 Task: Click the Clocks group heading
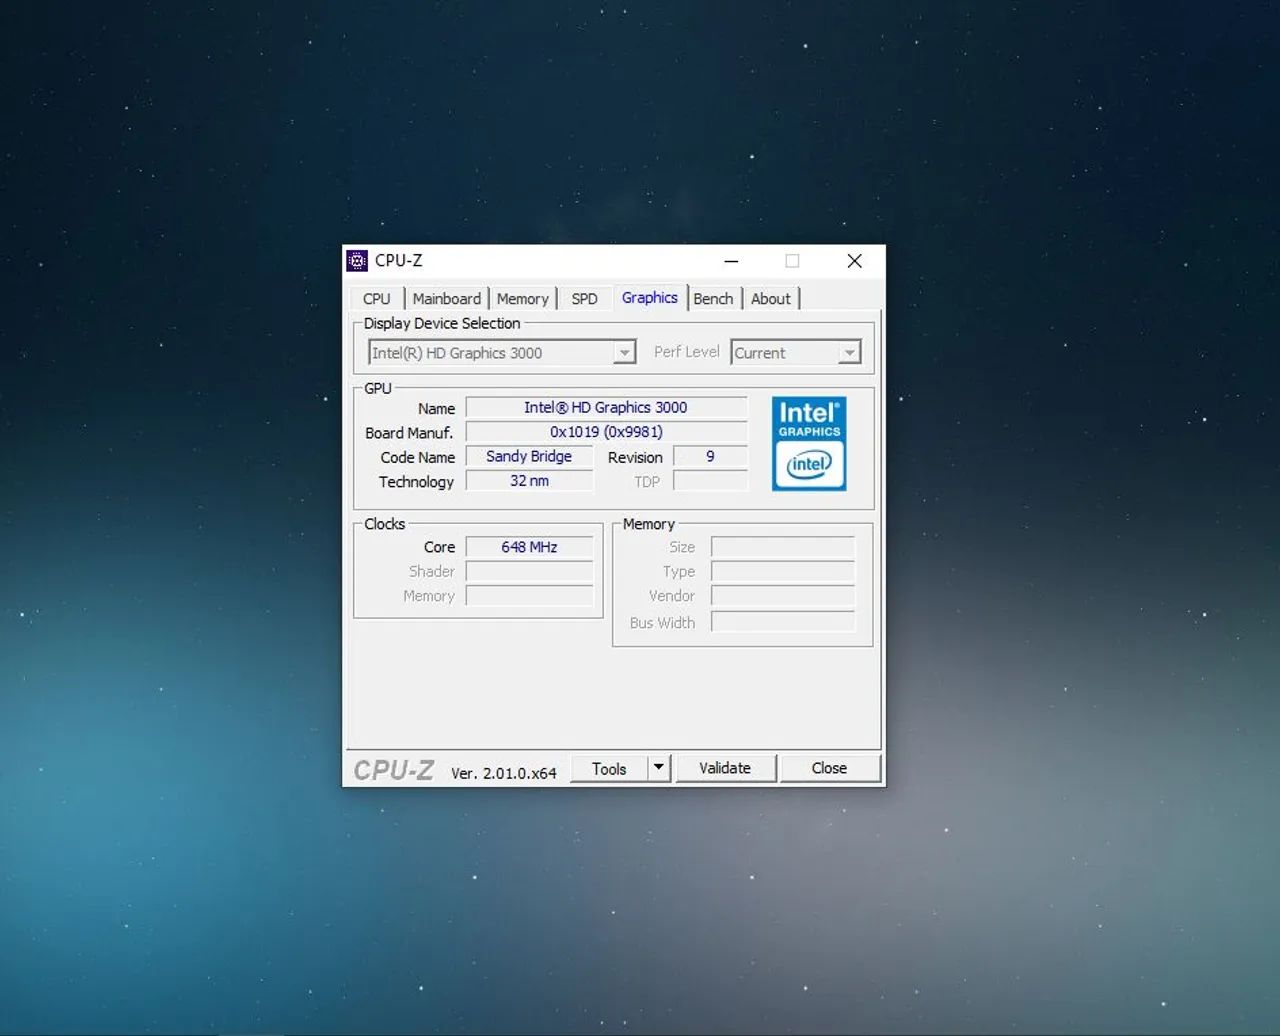point(385,524)
